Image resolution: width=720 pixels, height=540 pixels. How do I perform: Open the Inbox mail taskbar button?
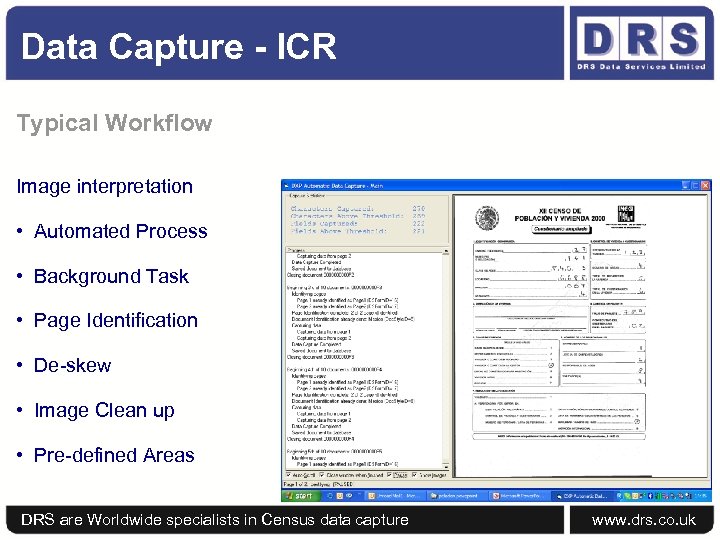(394, 496)
